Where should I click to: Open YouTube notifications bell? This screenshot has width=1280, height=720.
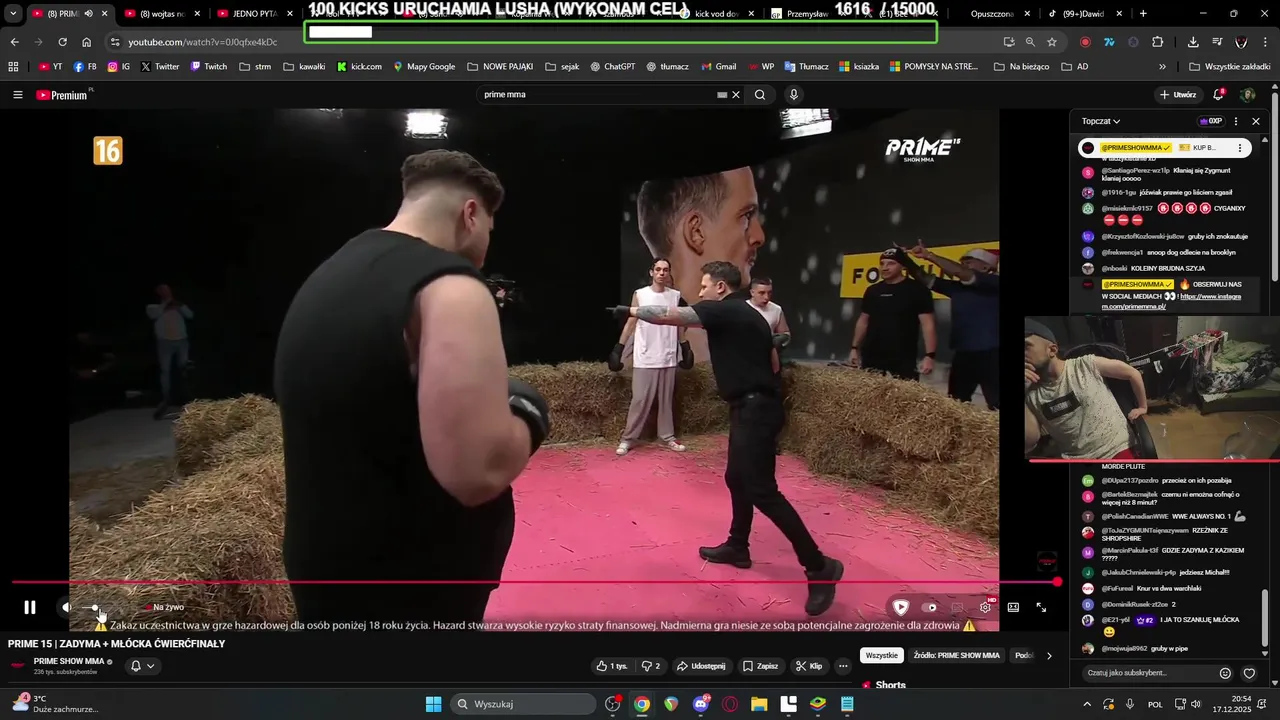[x=1218, y=95]
